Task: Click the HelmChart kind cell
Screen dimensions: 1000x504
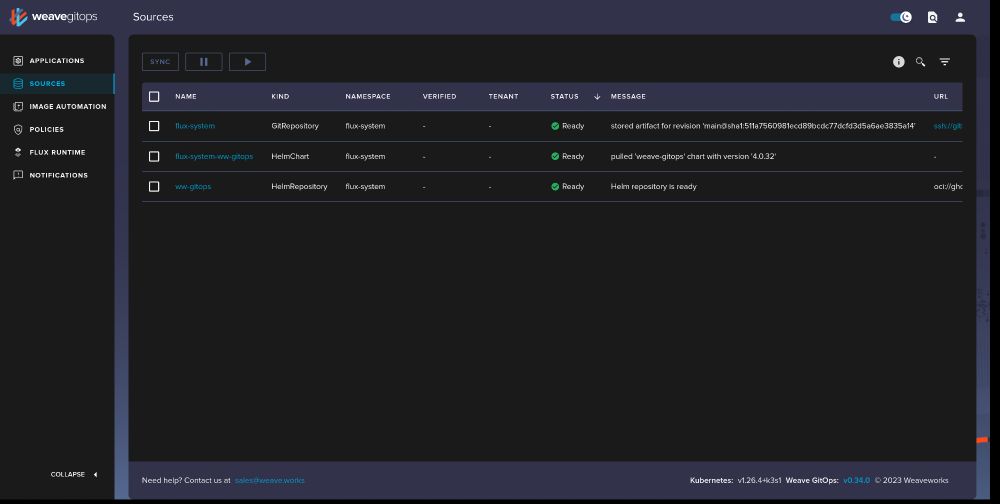Action: (x=290, y=156)
